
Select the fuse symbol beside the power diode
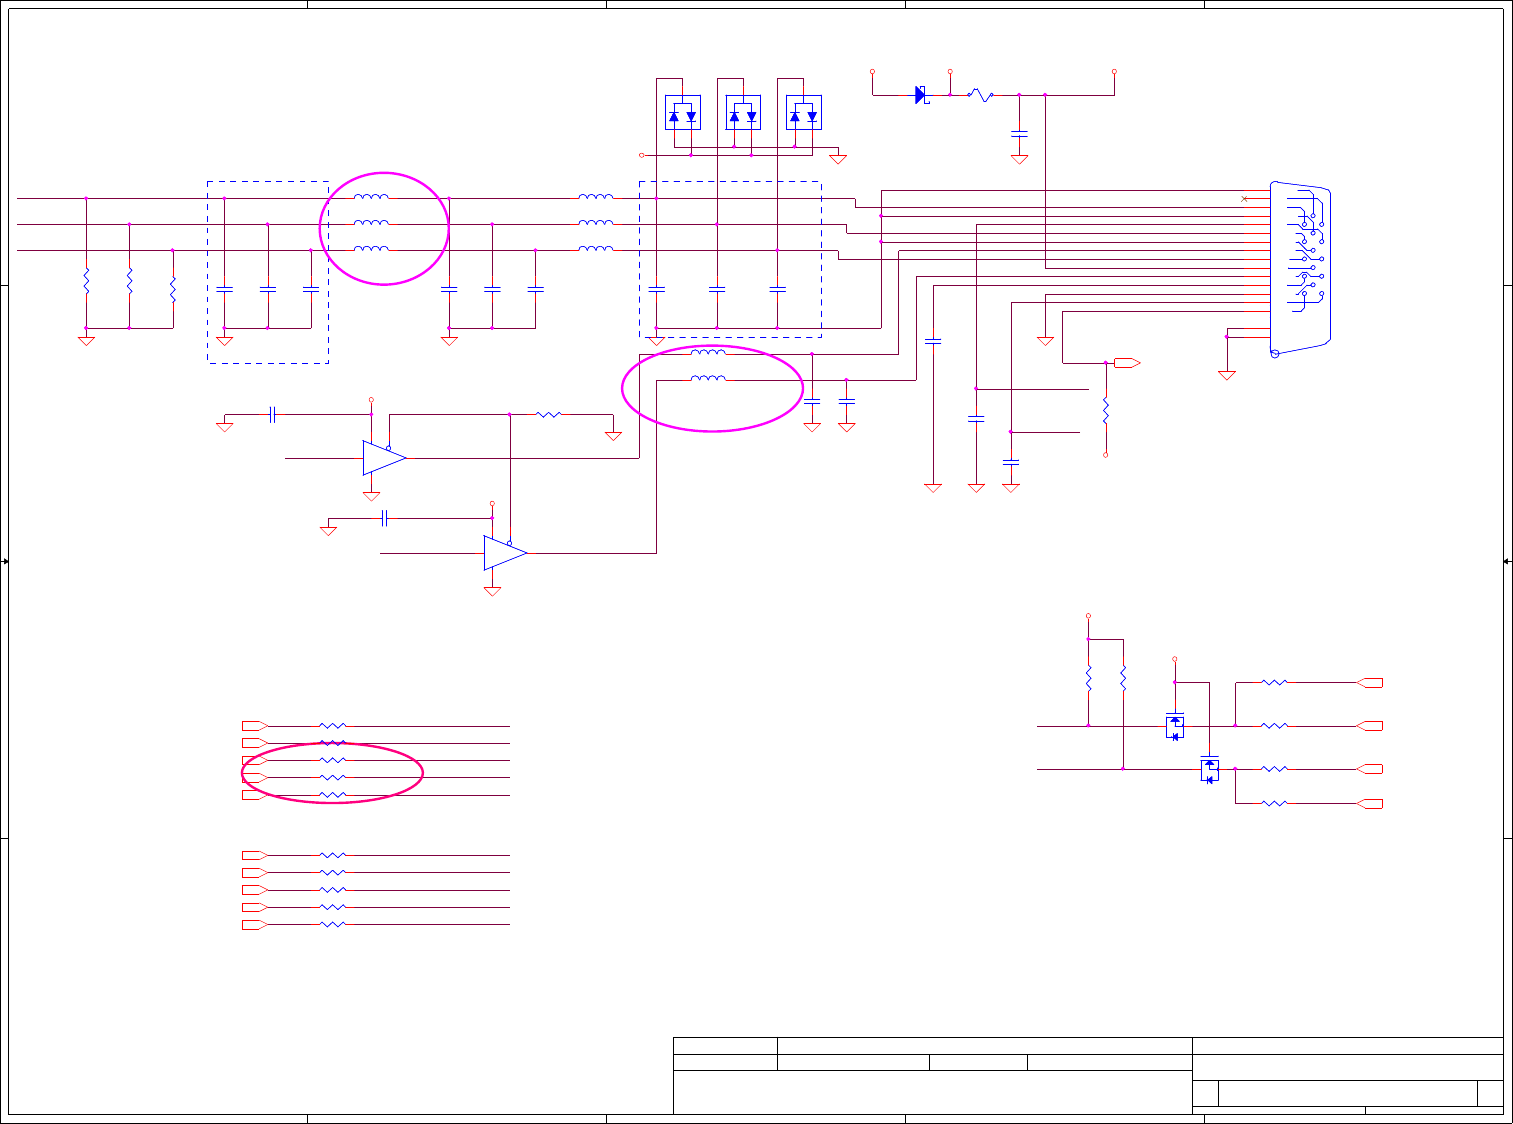pyautogui.click(x=980, y=95)
